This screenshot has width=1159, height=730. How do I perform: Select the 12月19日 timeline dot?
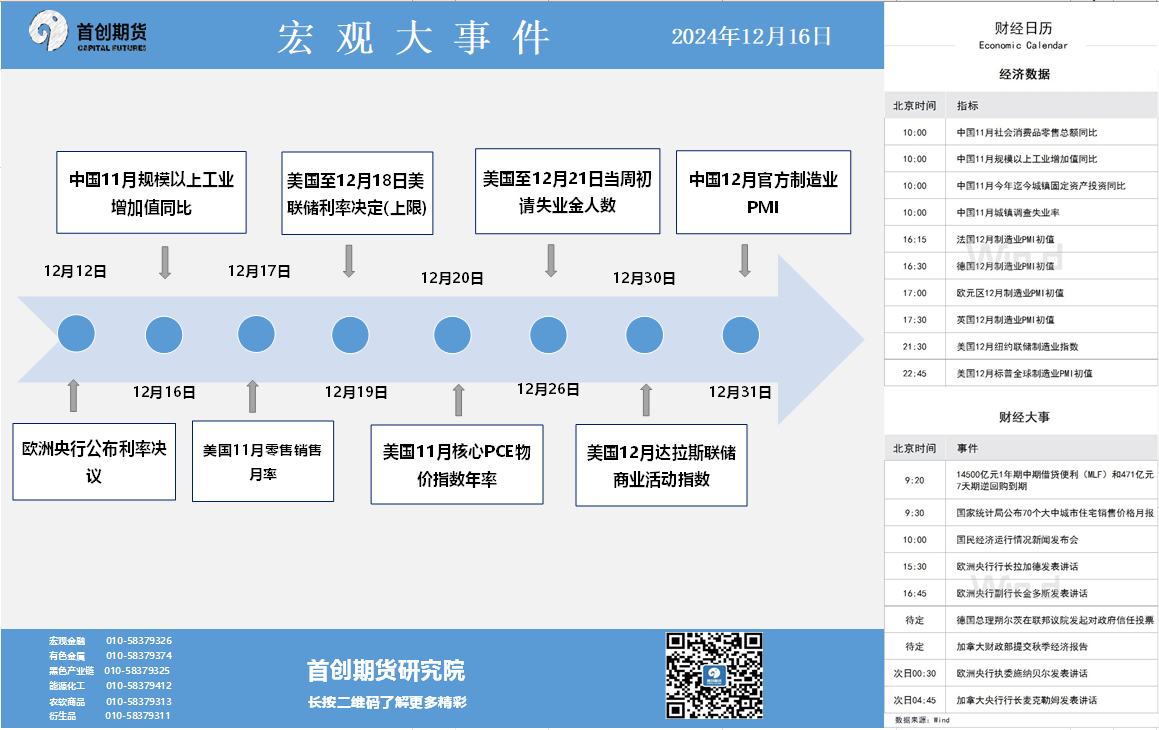pos(350,335)
